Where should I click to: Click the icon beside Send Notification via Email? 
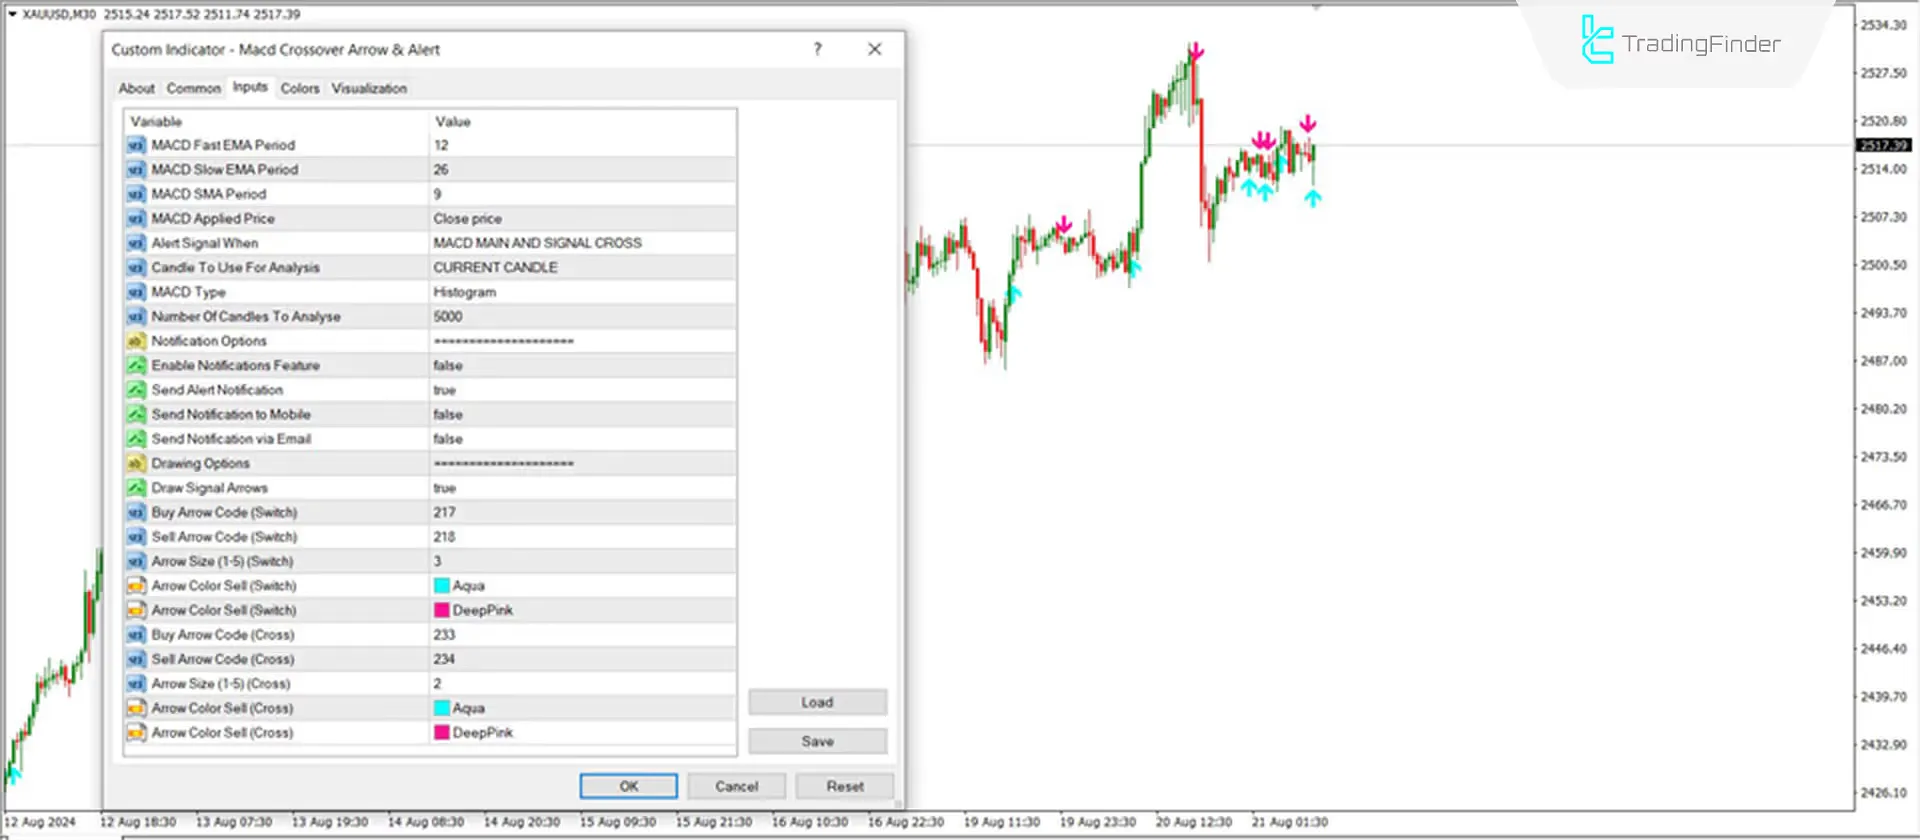136,439
